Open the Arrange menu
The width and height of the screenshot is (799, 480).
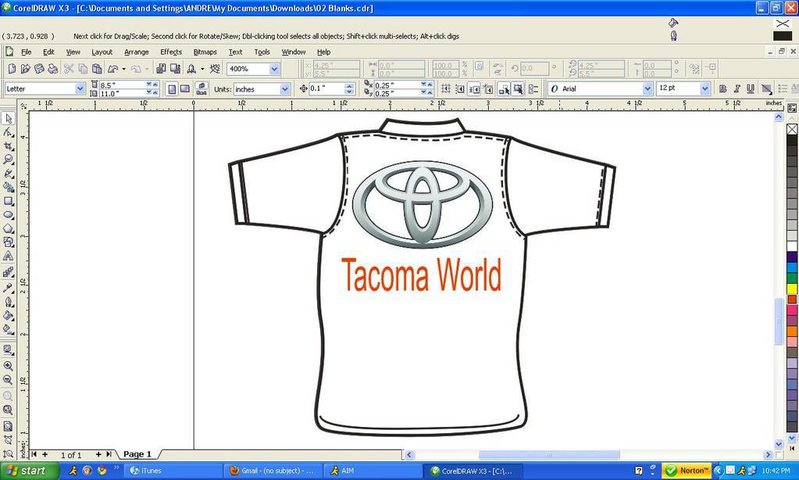(137, 52)
